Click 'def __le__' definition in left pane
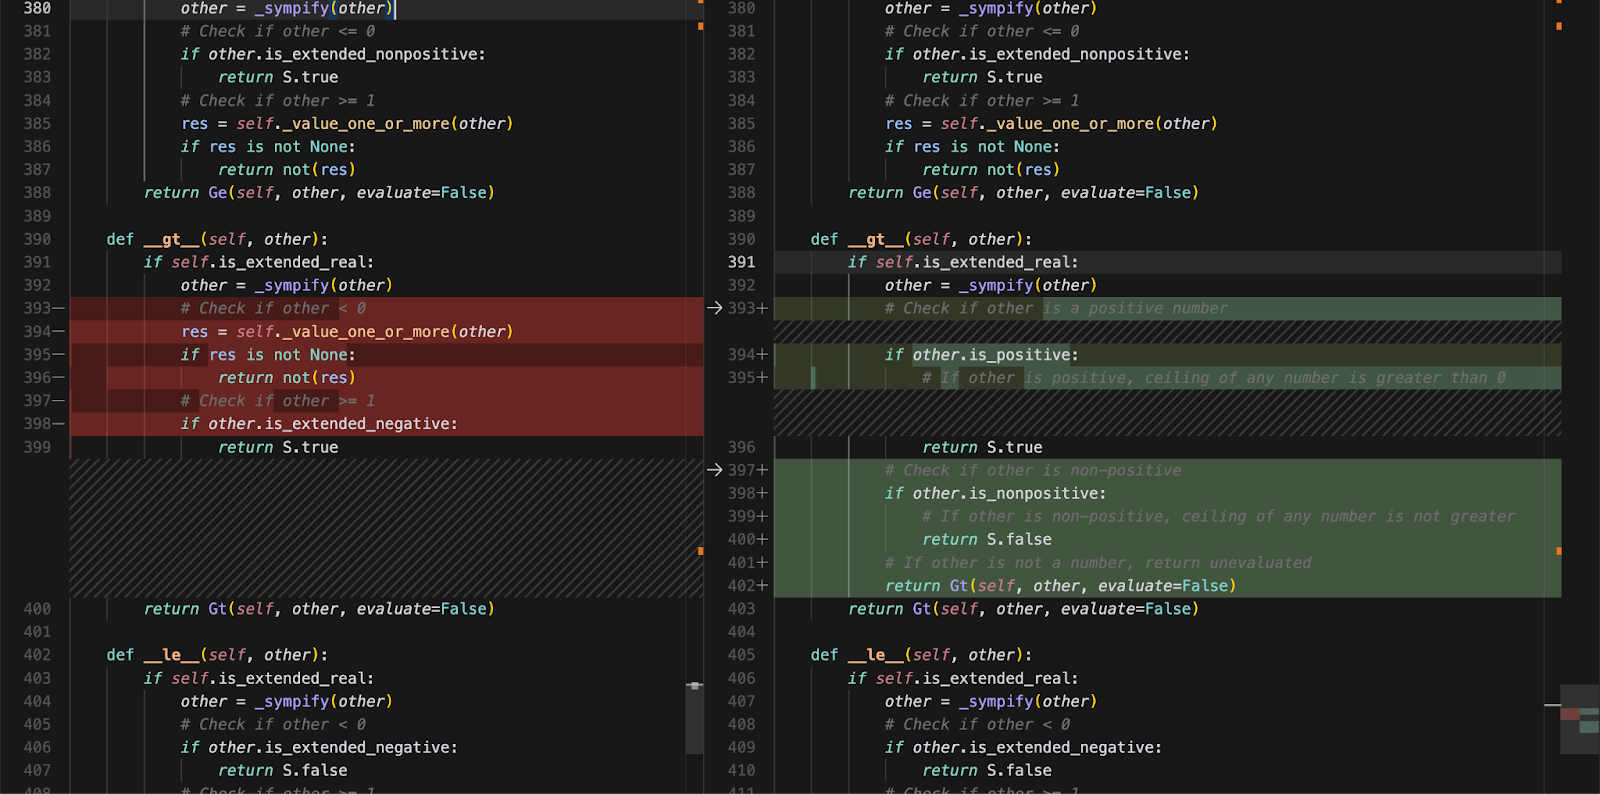 tap(217, 655)
